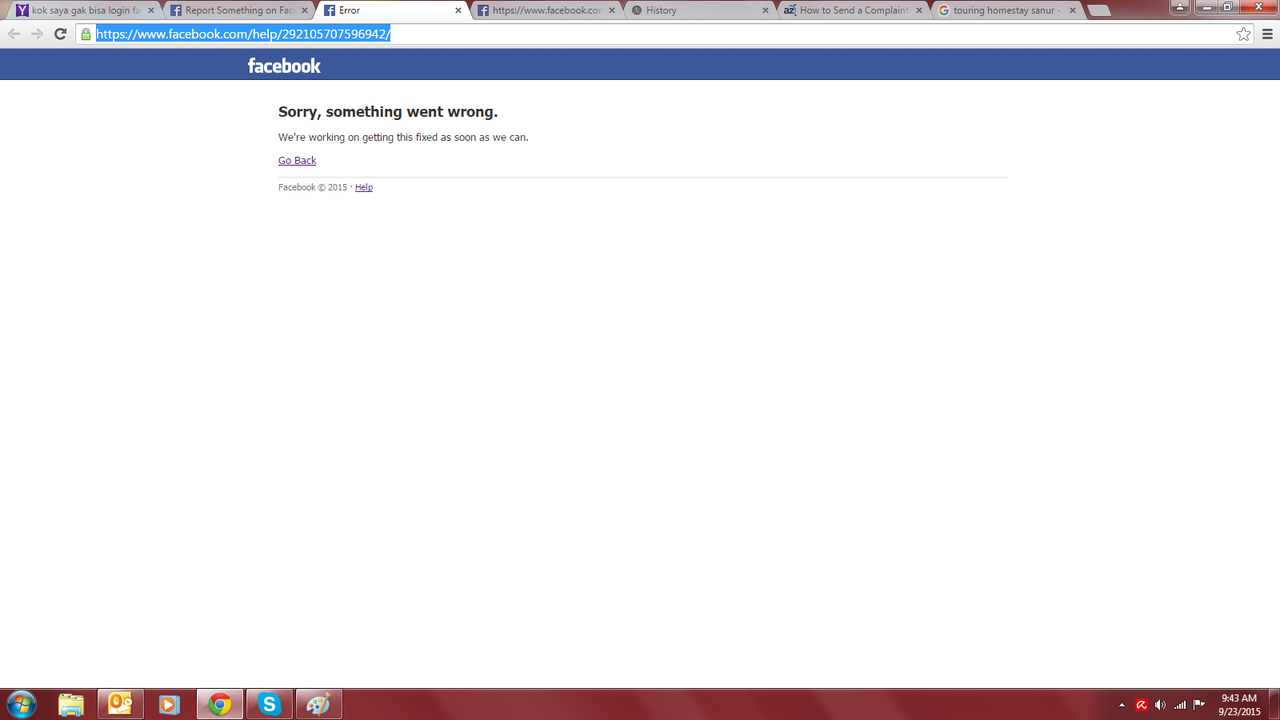Viewport: 1280px width, 720px height.
Task: Close the 'How to Send a Complaint' tab
Action: click(x=920, y=10)
